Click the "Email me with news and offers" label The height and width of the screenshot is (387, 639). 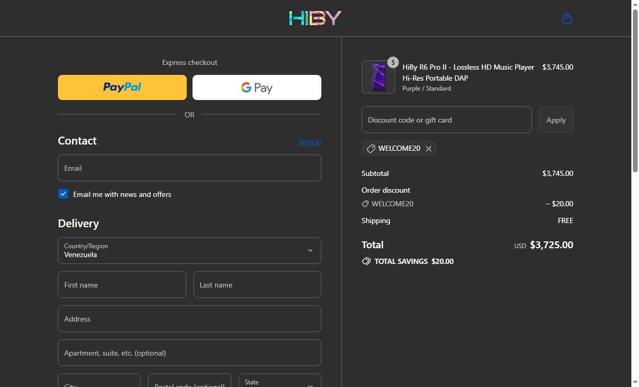[122, 194]
